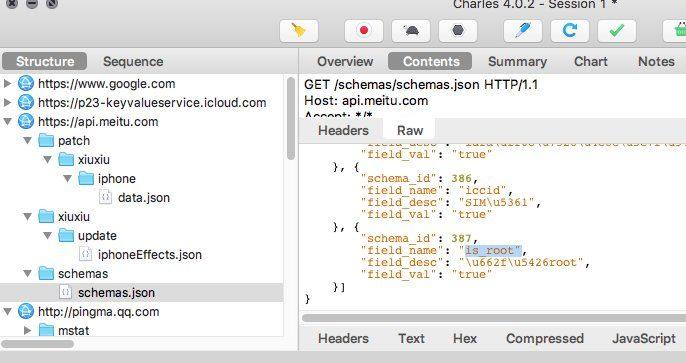This screenshot has width=686, height=363.
Task: Click the schema_id value 387
Action: 461,238
